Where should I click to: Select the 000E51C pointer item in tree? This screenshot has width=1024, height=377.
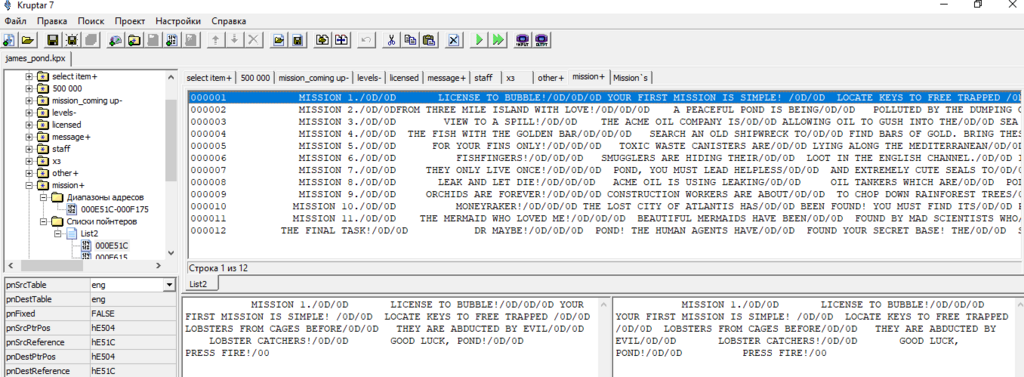pos(112,246)
